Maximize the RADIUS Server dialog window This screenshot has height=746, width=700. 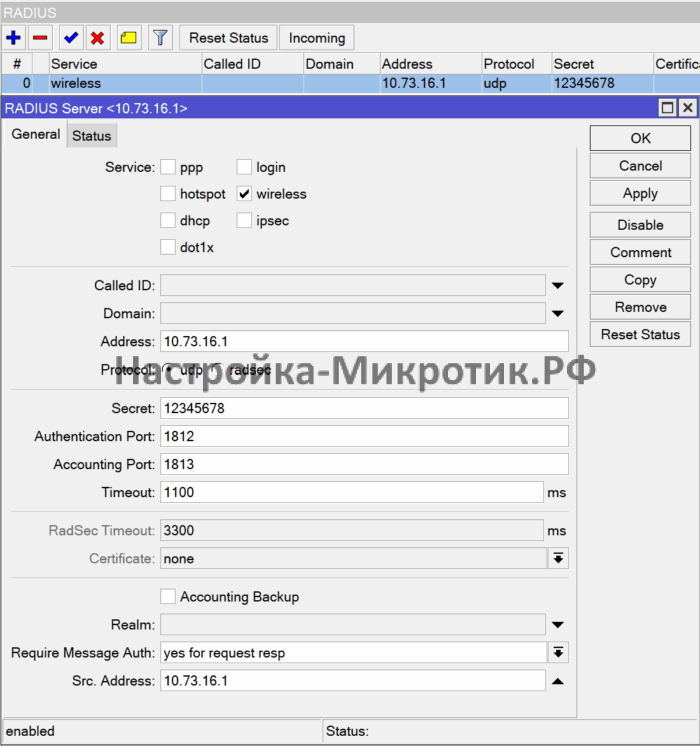pyautogui.click(x=667, y=108)
